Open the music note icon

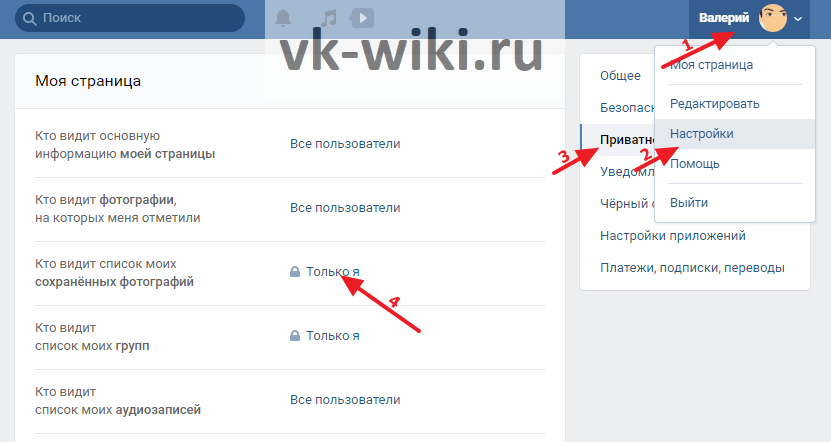click(329, 19)
